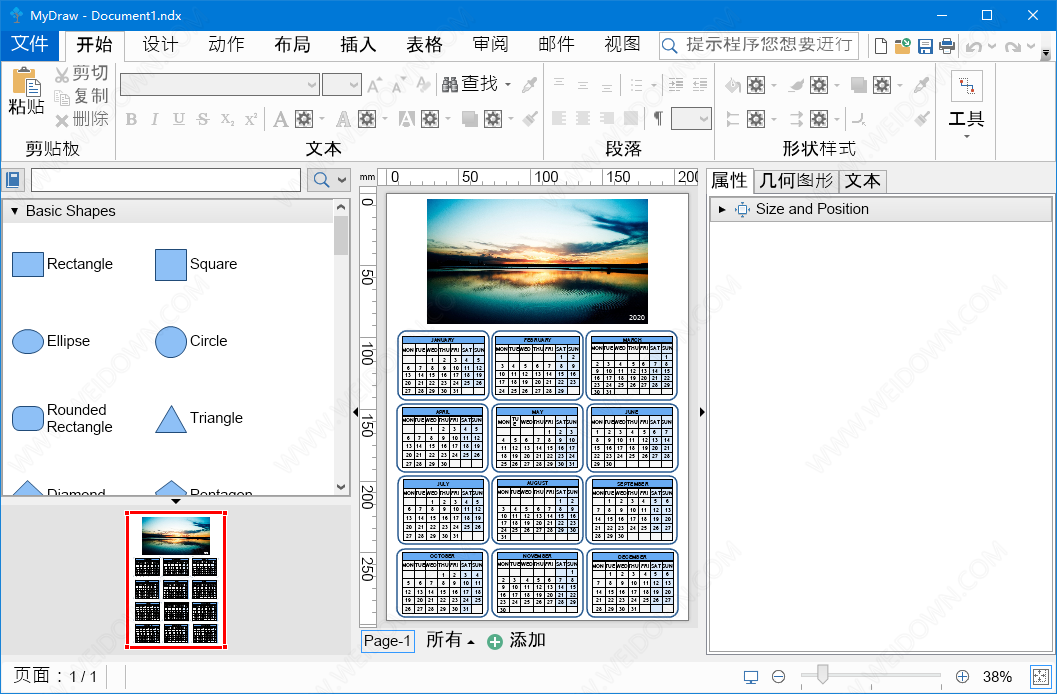This screenshot has width=1057, height=694.
Task: Click the paragraph mark pilcrow icon
Action: [x=658, y=119]
